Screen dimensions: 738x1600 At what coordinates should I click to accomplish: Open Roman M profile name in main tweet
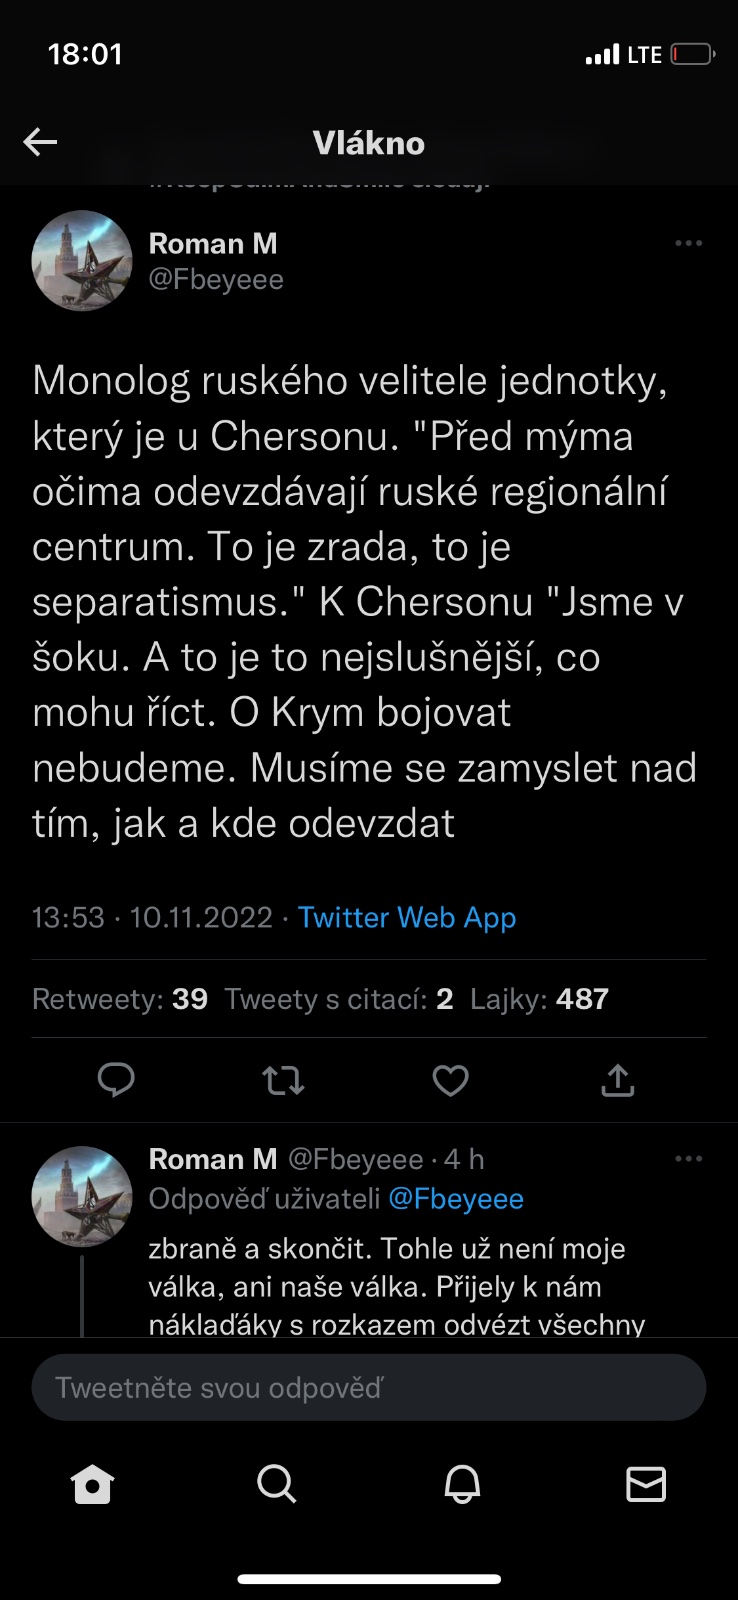(213, 244)
